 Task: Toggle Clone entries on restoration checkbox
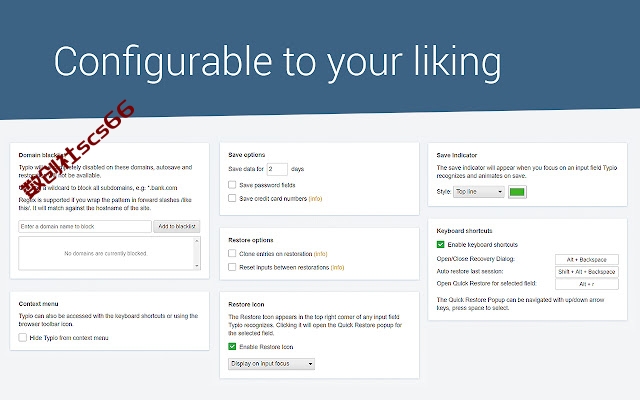[x=232, y=253]
